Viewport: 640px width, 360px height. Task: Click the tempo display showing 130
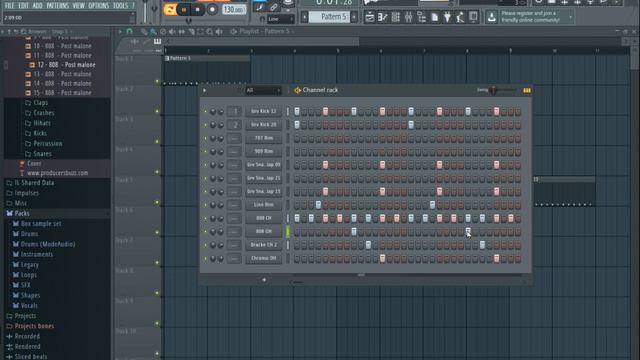pos(234,9)
